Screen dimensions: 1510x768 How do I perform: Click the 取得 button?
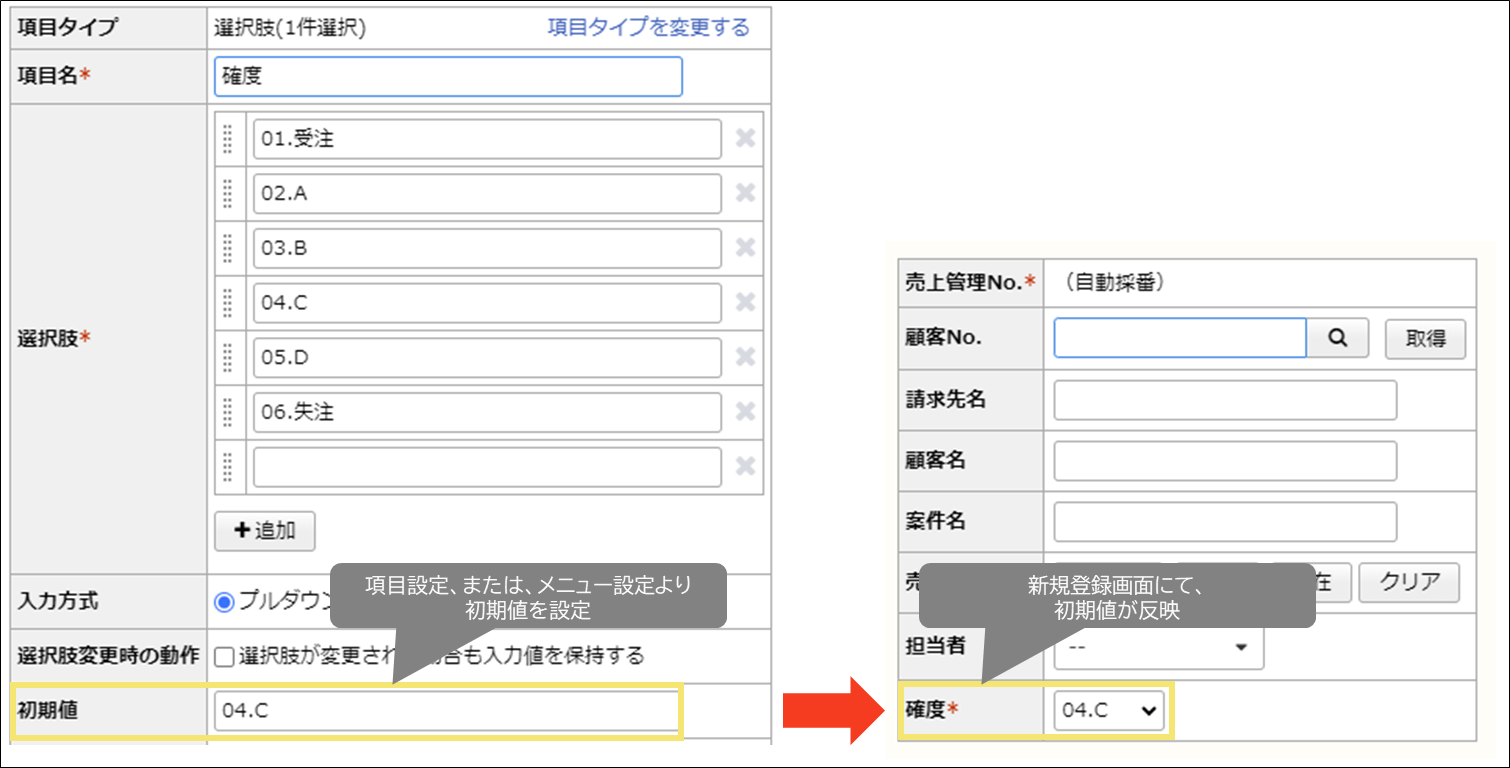pos(1424,338)
